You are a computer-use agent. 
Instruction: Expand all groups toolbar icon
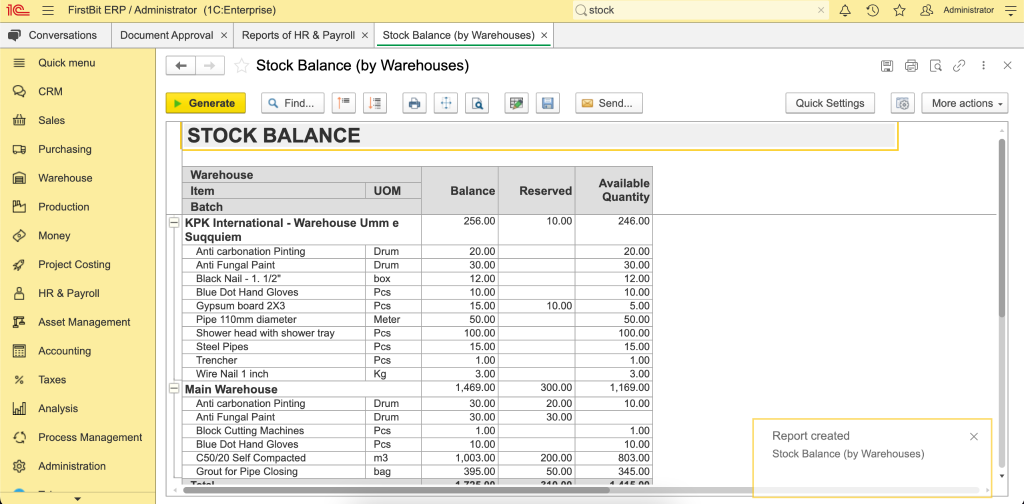click(x=375, y=103)
